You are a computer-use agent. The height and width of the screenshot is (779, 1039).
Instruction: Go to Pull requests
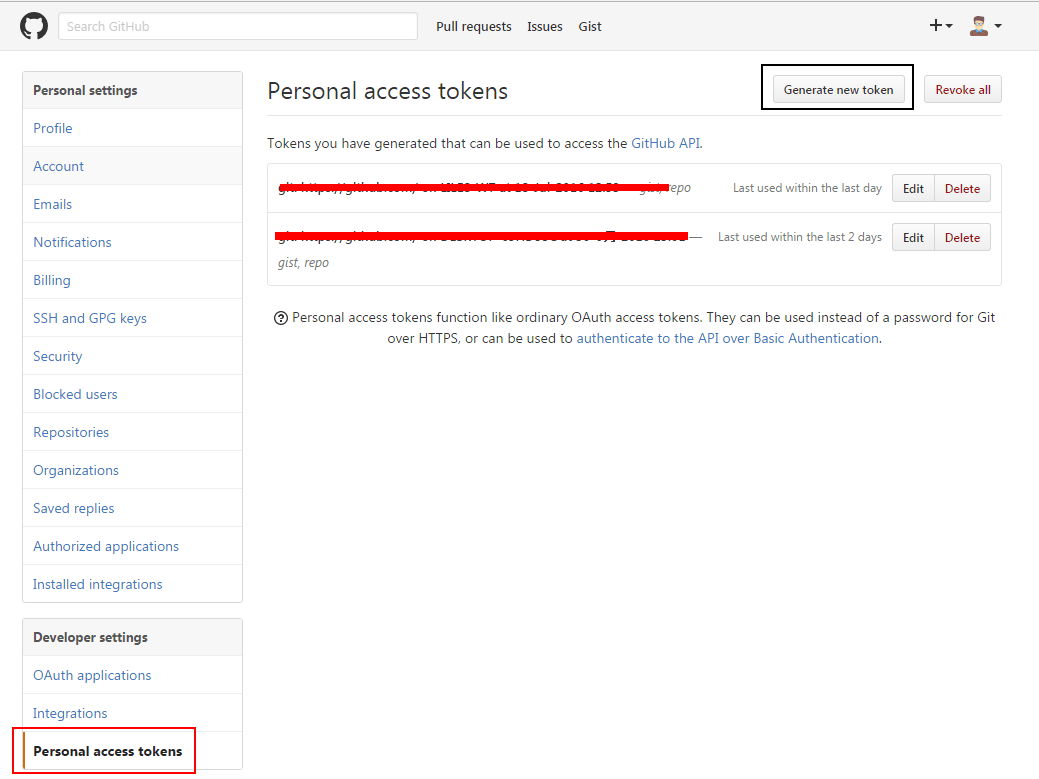[474, 26]
